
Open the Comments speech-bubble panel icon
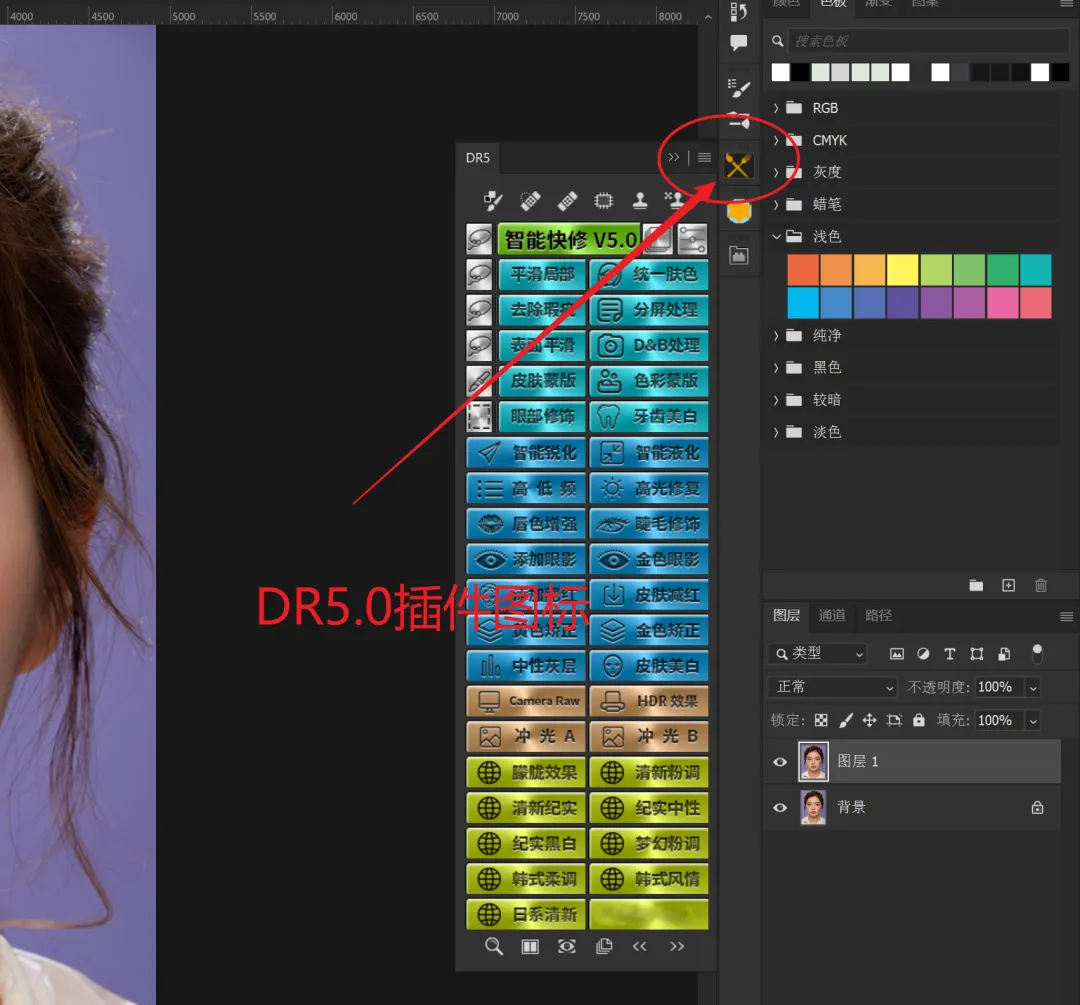point(738,43)
